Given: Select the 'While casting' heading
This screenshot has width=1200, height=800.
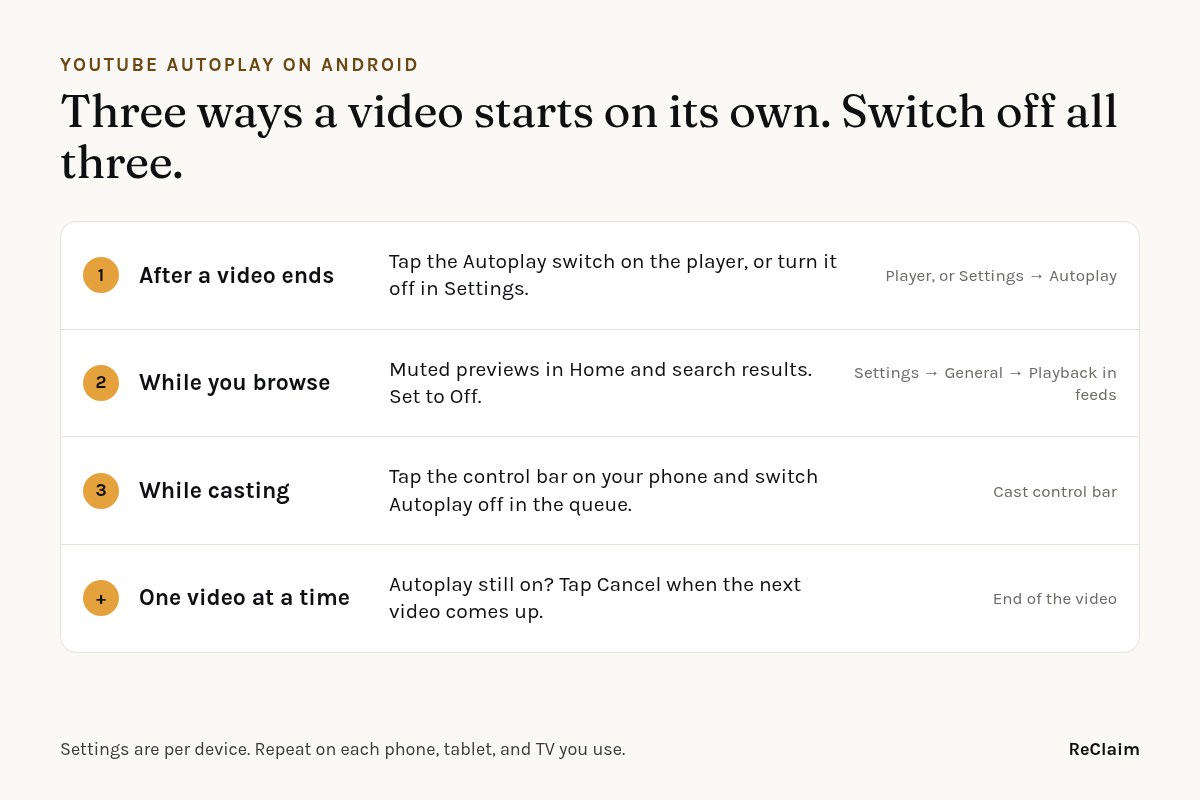Looking at the screenshot, I should [214, 491].
